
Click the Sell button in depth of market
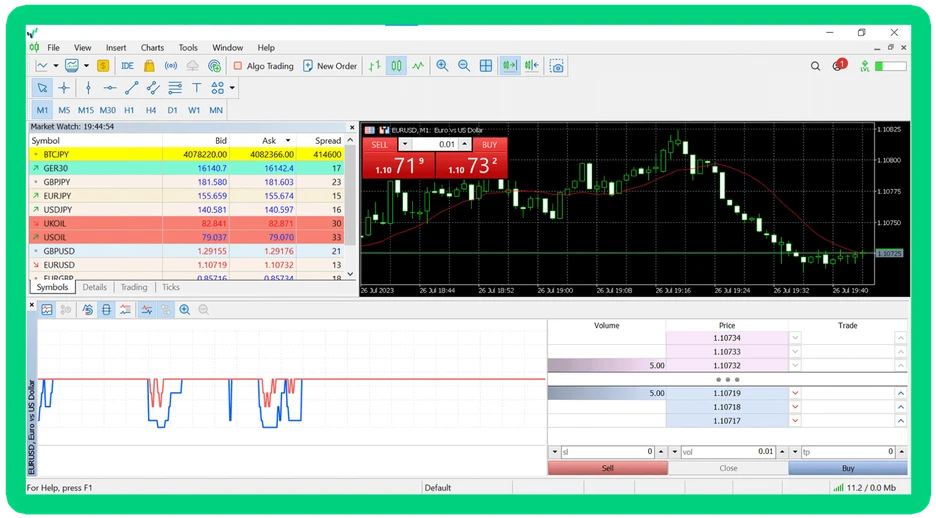tap(608, 468)
